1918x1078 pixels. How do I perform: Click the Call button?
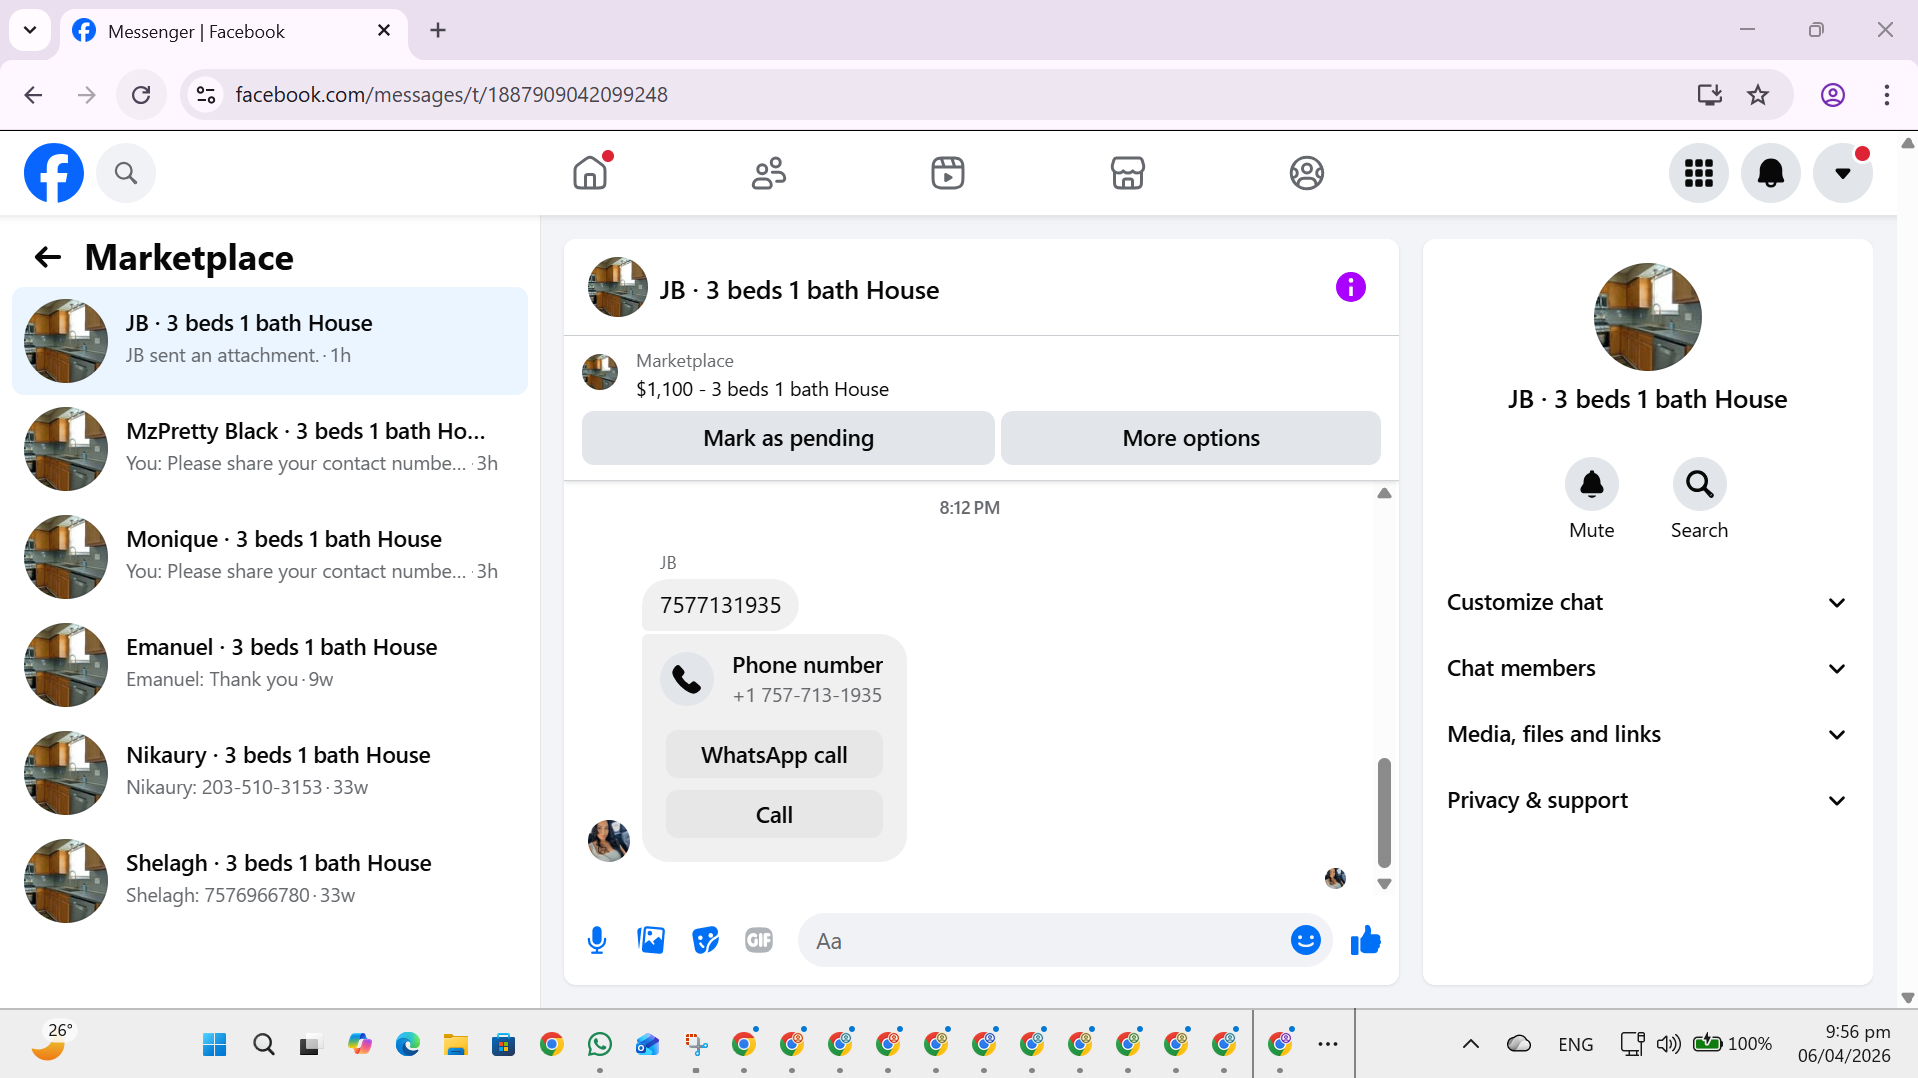[774, 815]
